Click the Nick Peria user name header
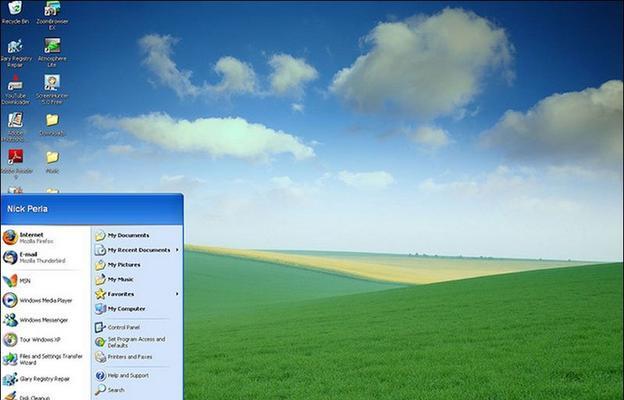624x400 pixels. tap(27, 209)
